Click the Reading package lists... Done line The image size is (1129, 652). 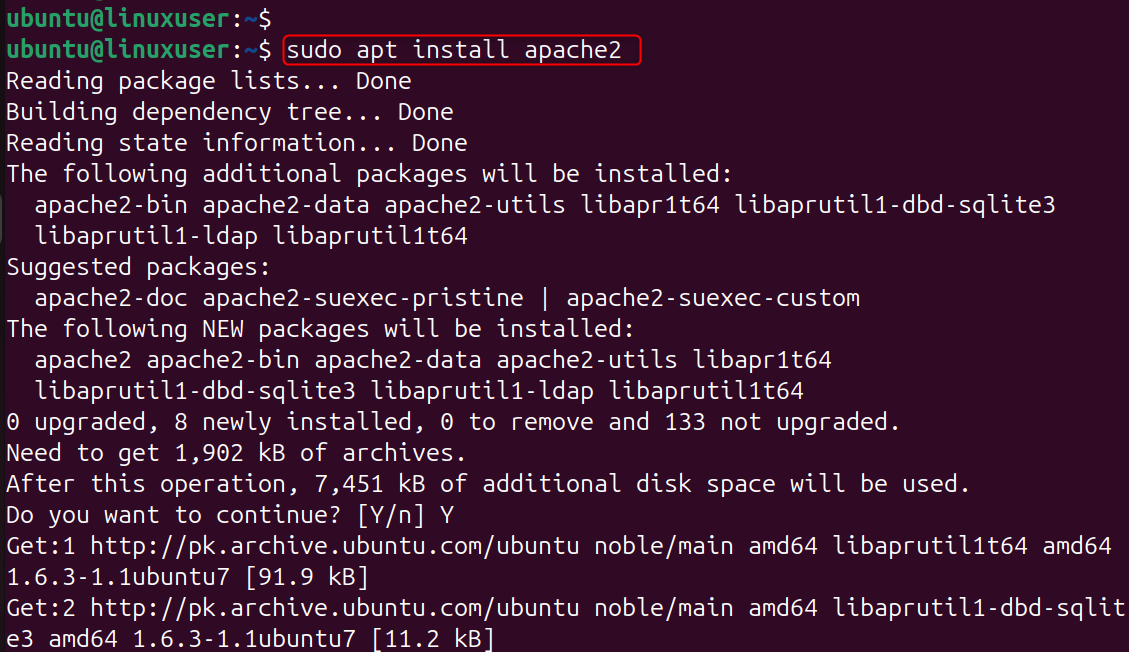tap(208, 80)
